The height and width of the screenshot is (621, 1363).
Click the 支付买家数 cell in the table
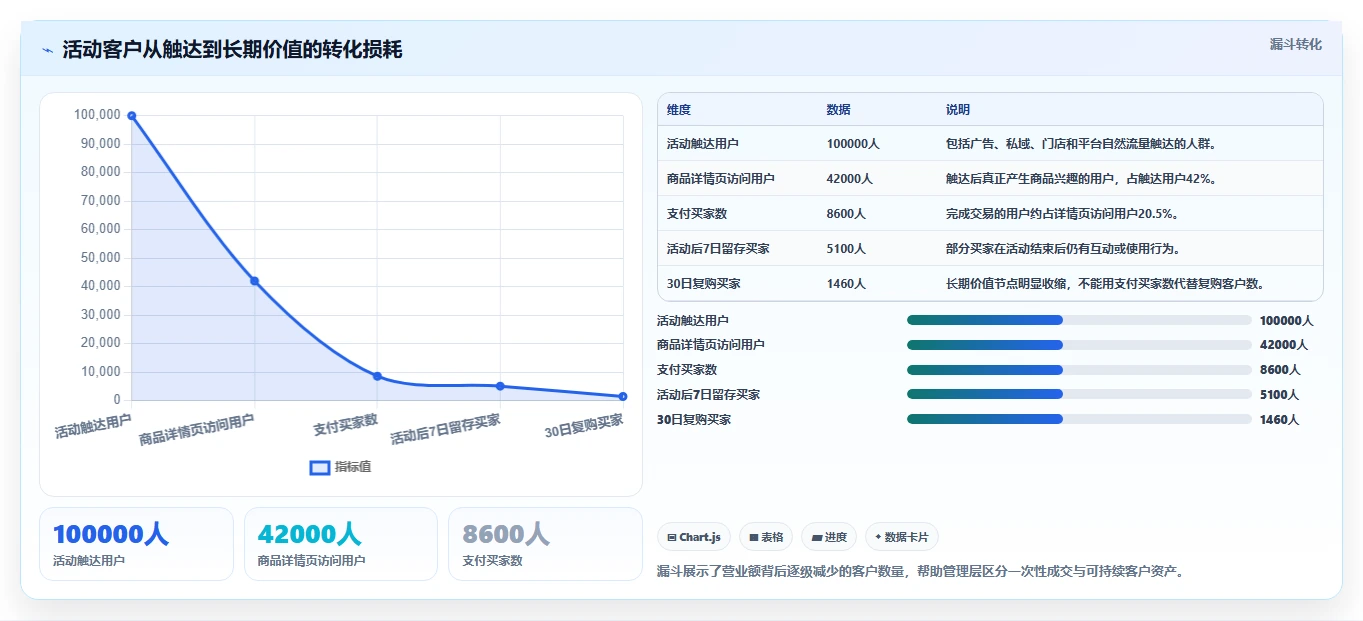click(x=697, y=214)
